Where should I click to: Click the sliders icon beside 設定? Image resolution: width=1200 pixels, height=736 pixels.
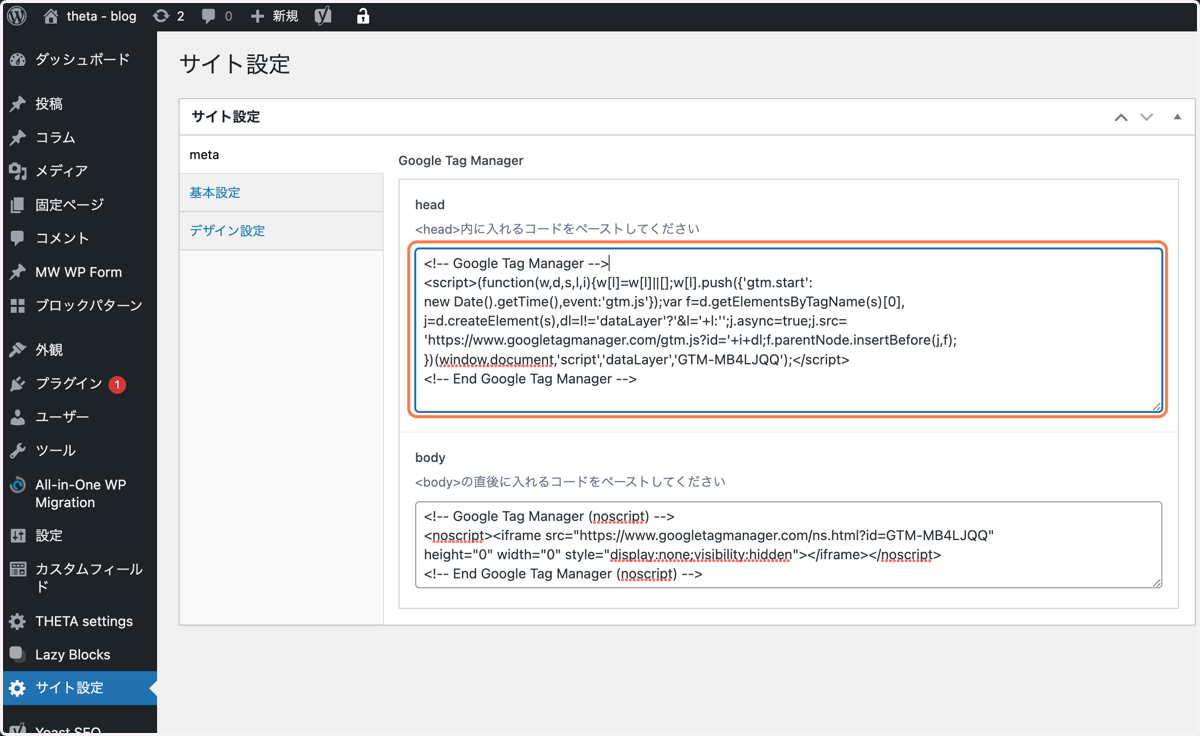coord(17,536)
